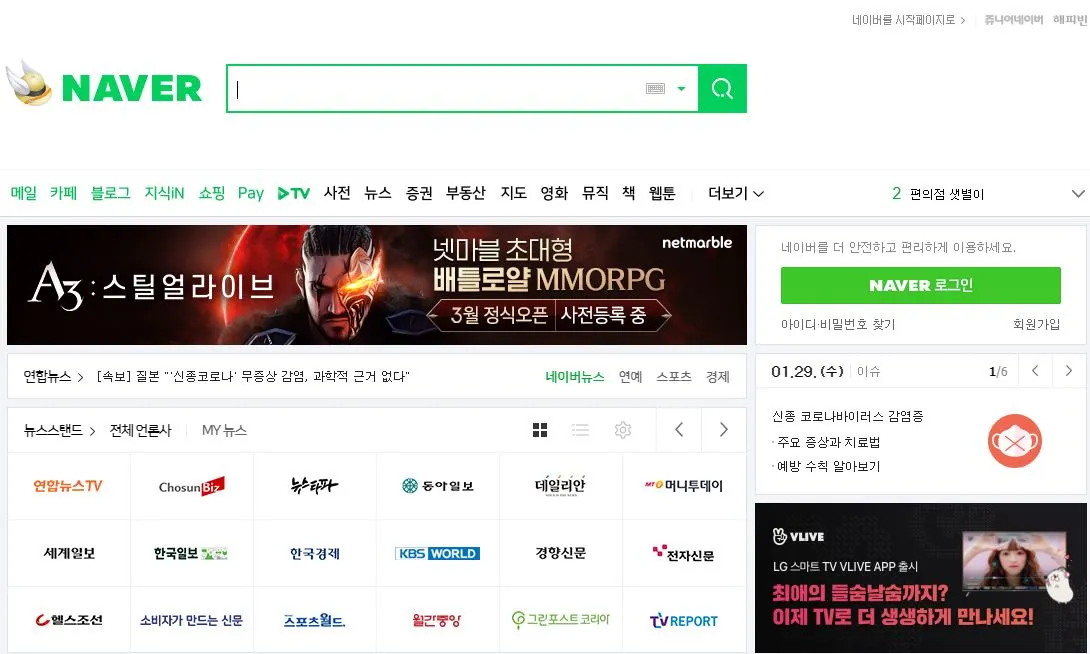Open 아이디·비밀번호 찾기 link

pyautogui.click(x=838, y=324)
